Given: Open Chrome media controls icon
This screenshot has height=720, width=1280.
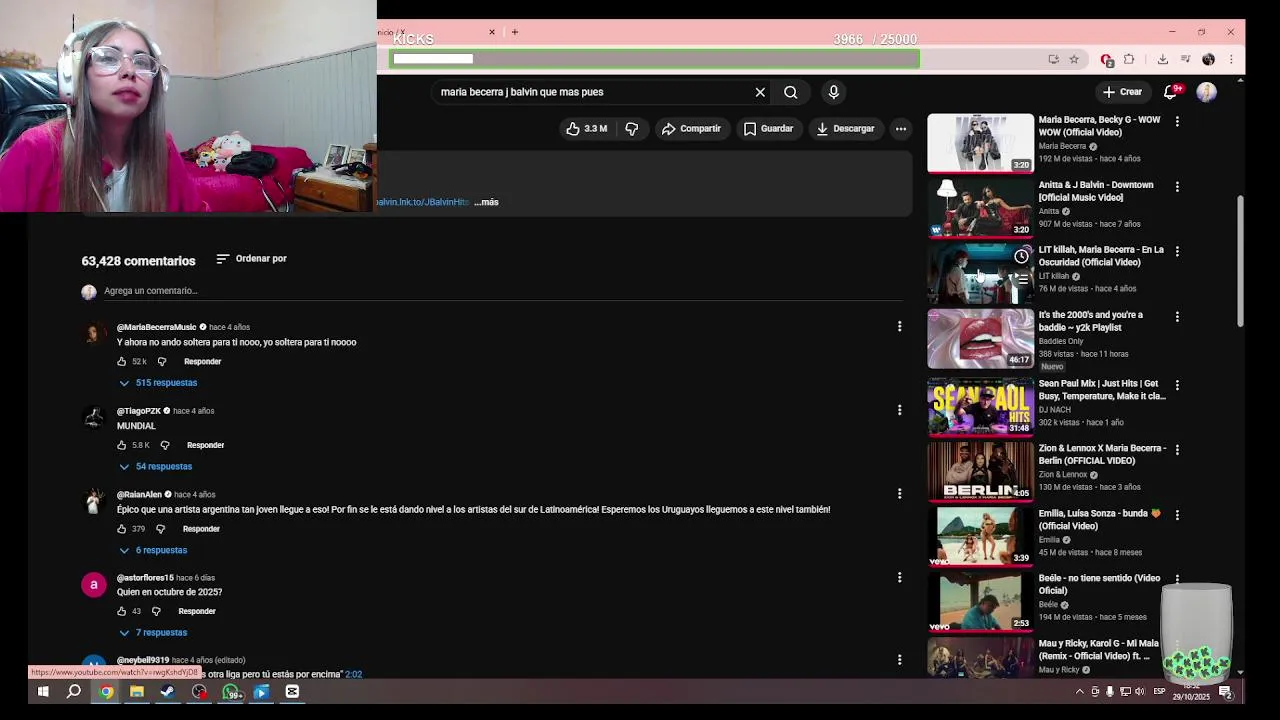Looking at the screenshot, I should 1185,59.
